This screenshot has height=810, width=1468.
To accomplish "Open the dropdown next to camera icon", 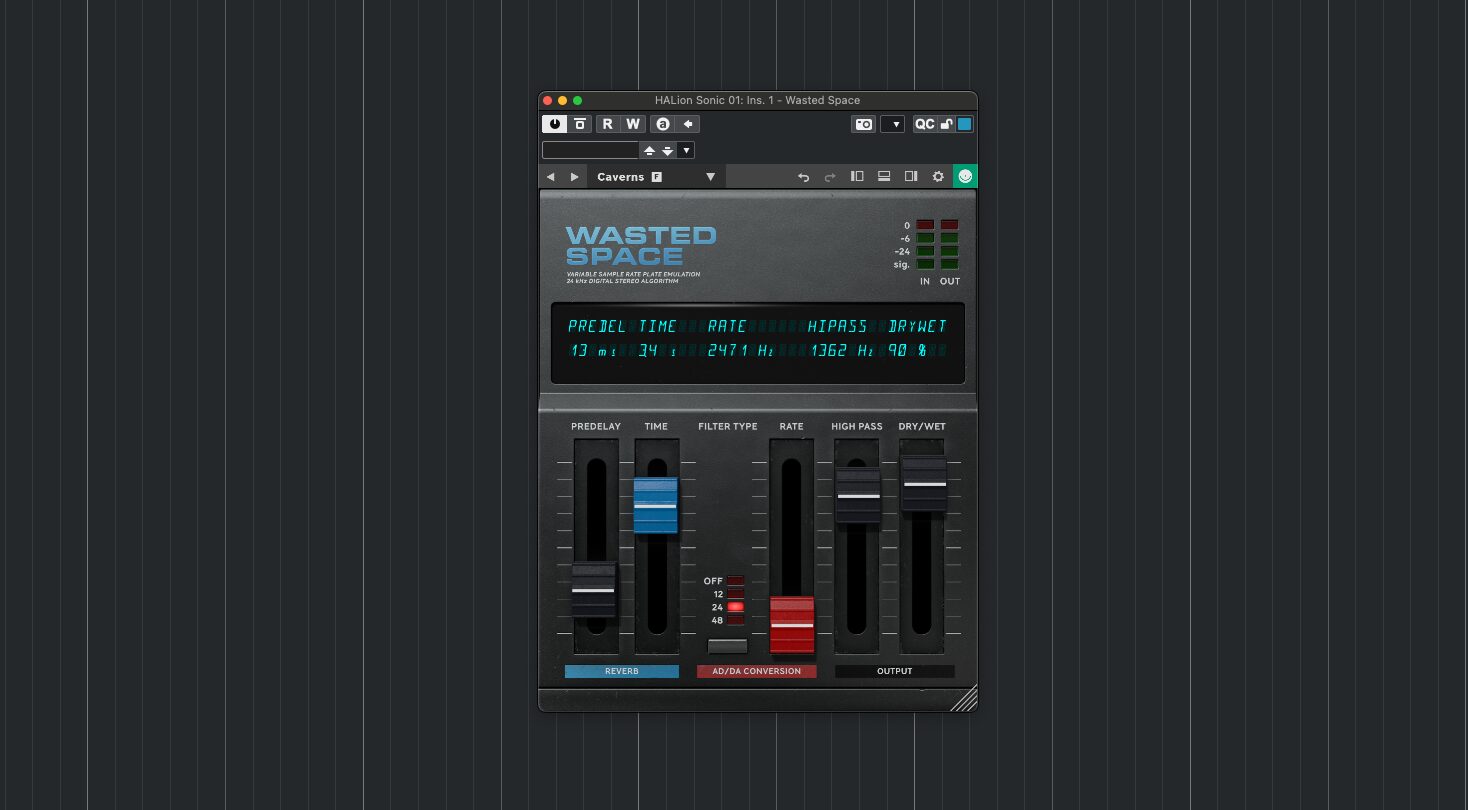I will (893, 124).
